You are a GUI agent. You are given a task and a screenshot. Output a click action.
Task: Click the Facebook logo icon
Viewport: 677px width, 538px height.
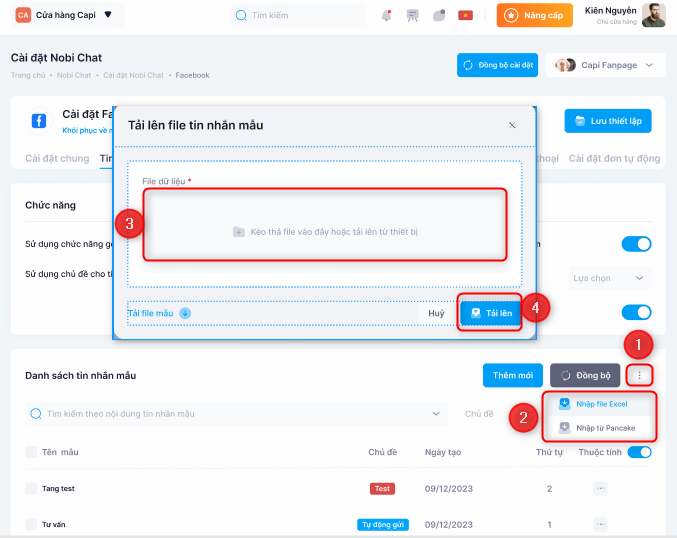[x=39, y=121]
